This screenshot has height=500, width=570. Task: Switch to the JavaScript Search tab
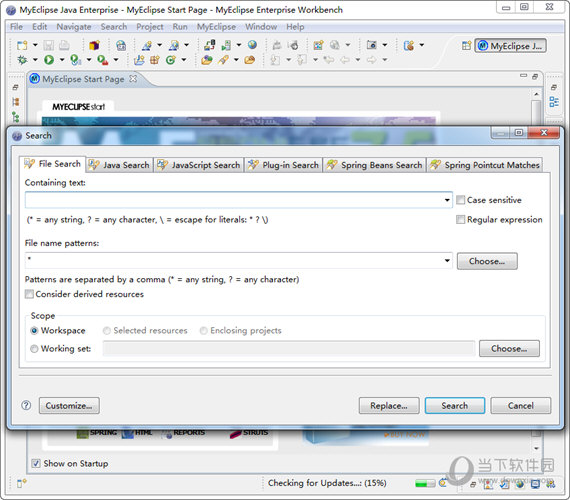click(199, 165)
